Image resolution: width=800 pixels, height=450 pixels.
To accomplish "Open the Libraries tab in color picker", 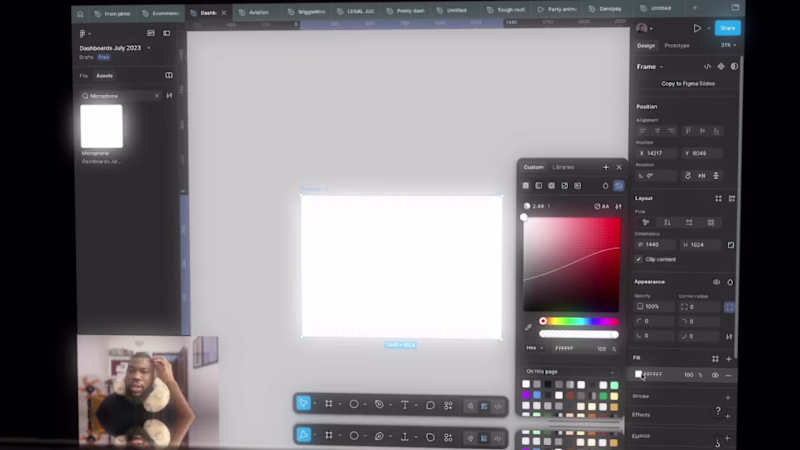I will coord(563,167).
